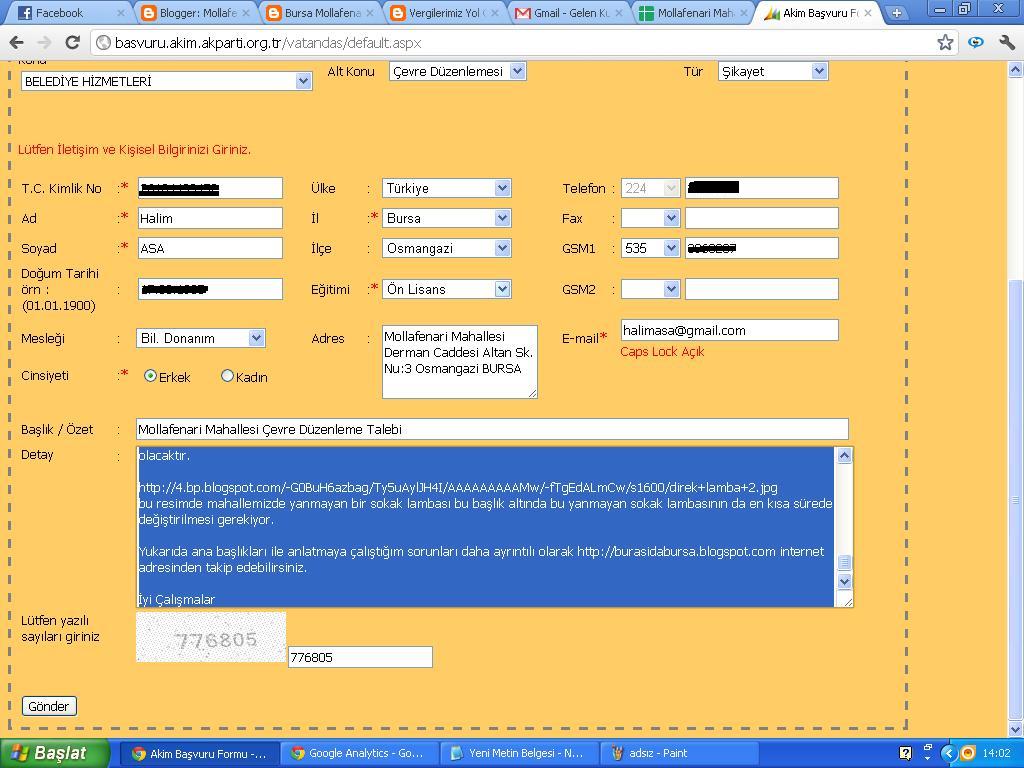1024x768 pixels.
Task: Open the Tür dropdown showing Şikayet
Action: 773,71
